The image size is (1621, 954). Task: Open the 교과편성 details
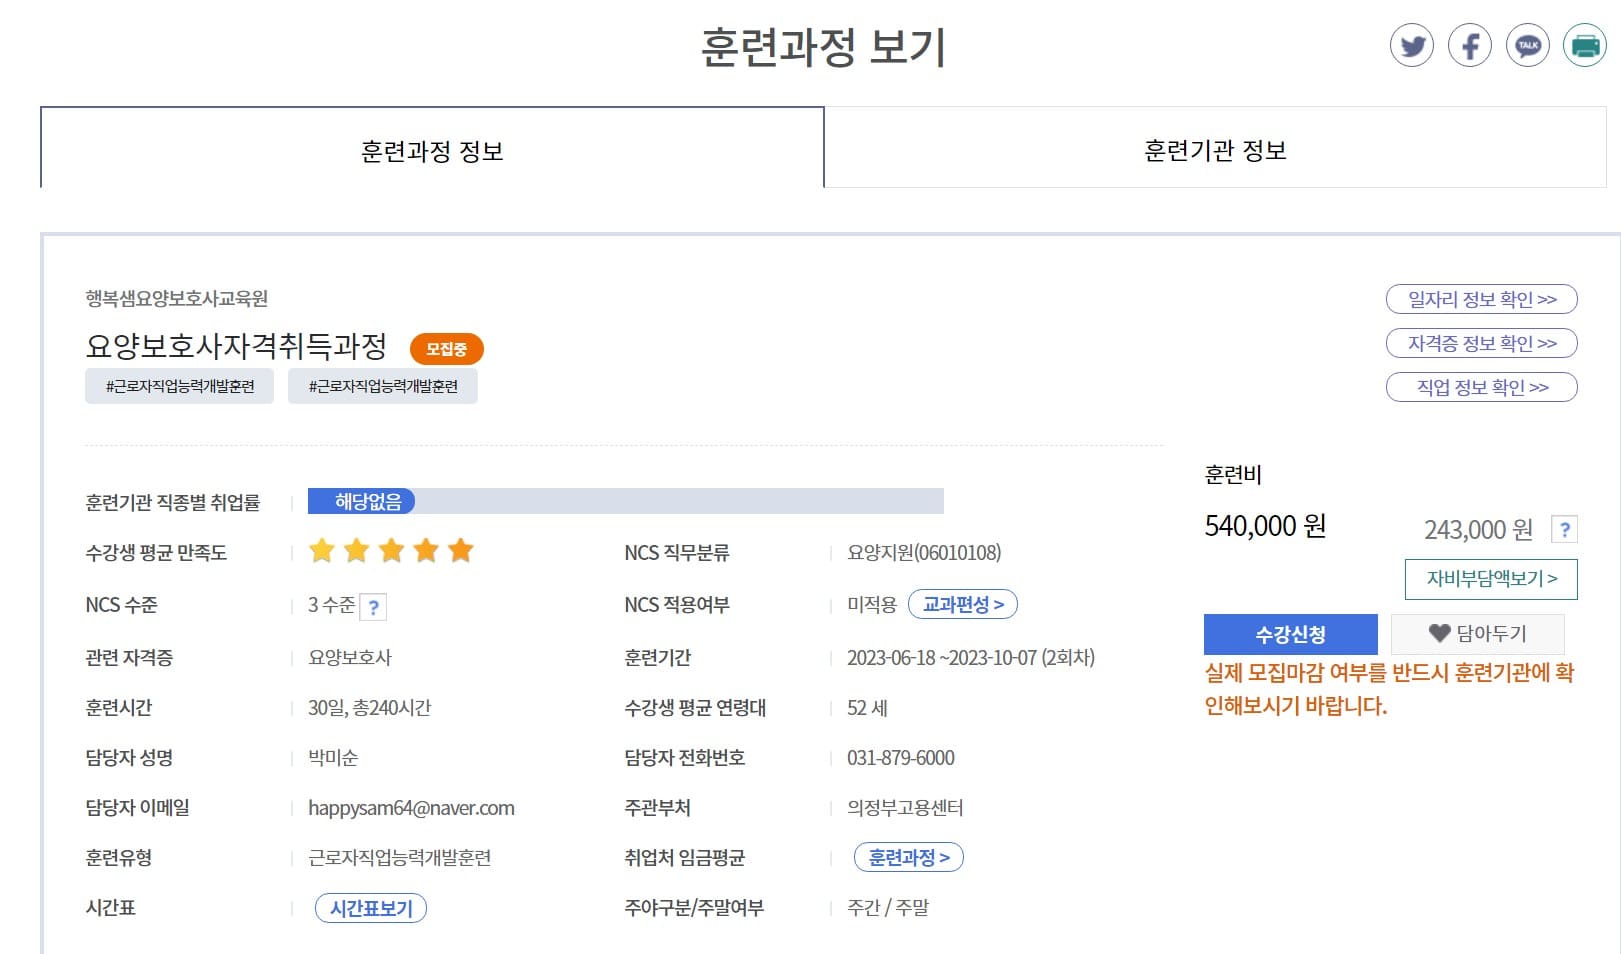[962, 604]
